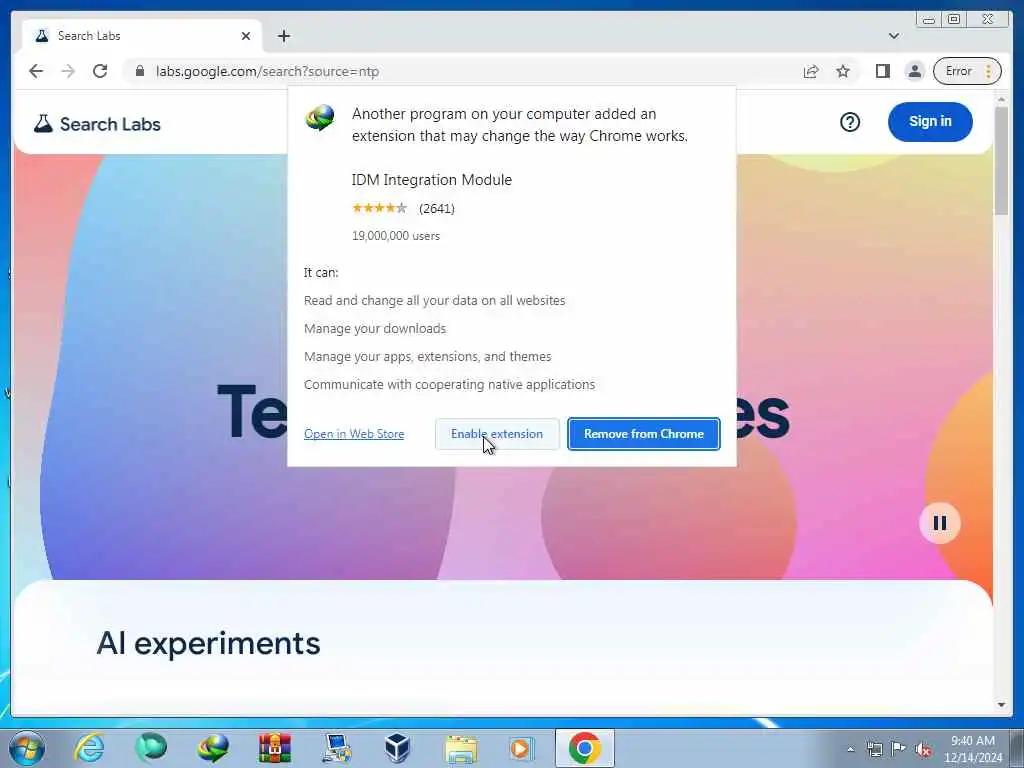Image resolution: width=1024 pixels, height=768 pixels.
Task: Click Remove from Chrome button
Action: [x=644, y=434]
